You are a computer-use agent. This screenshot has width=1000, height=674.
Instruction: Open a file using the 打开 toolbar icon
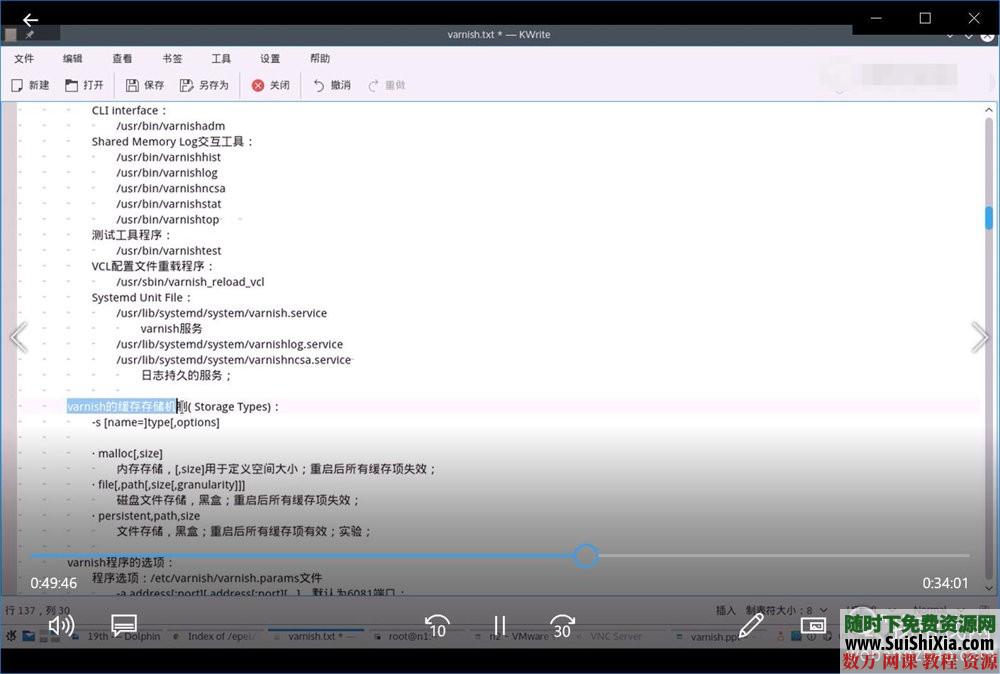(x=84, y=85)
